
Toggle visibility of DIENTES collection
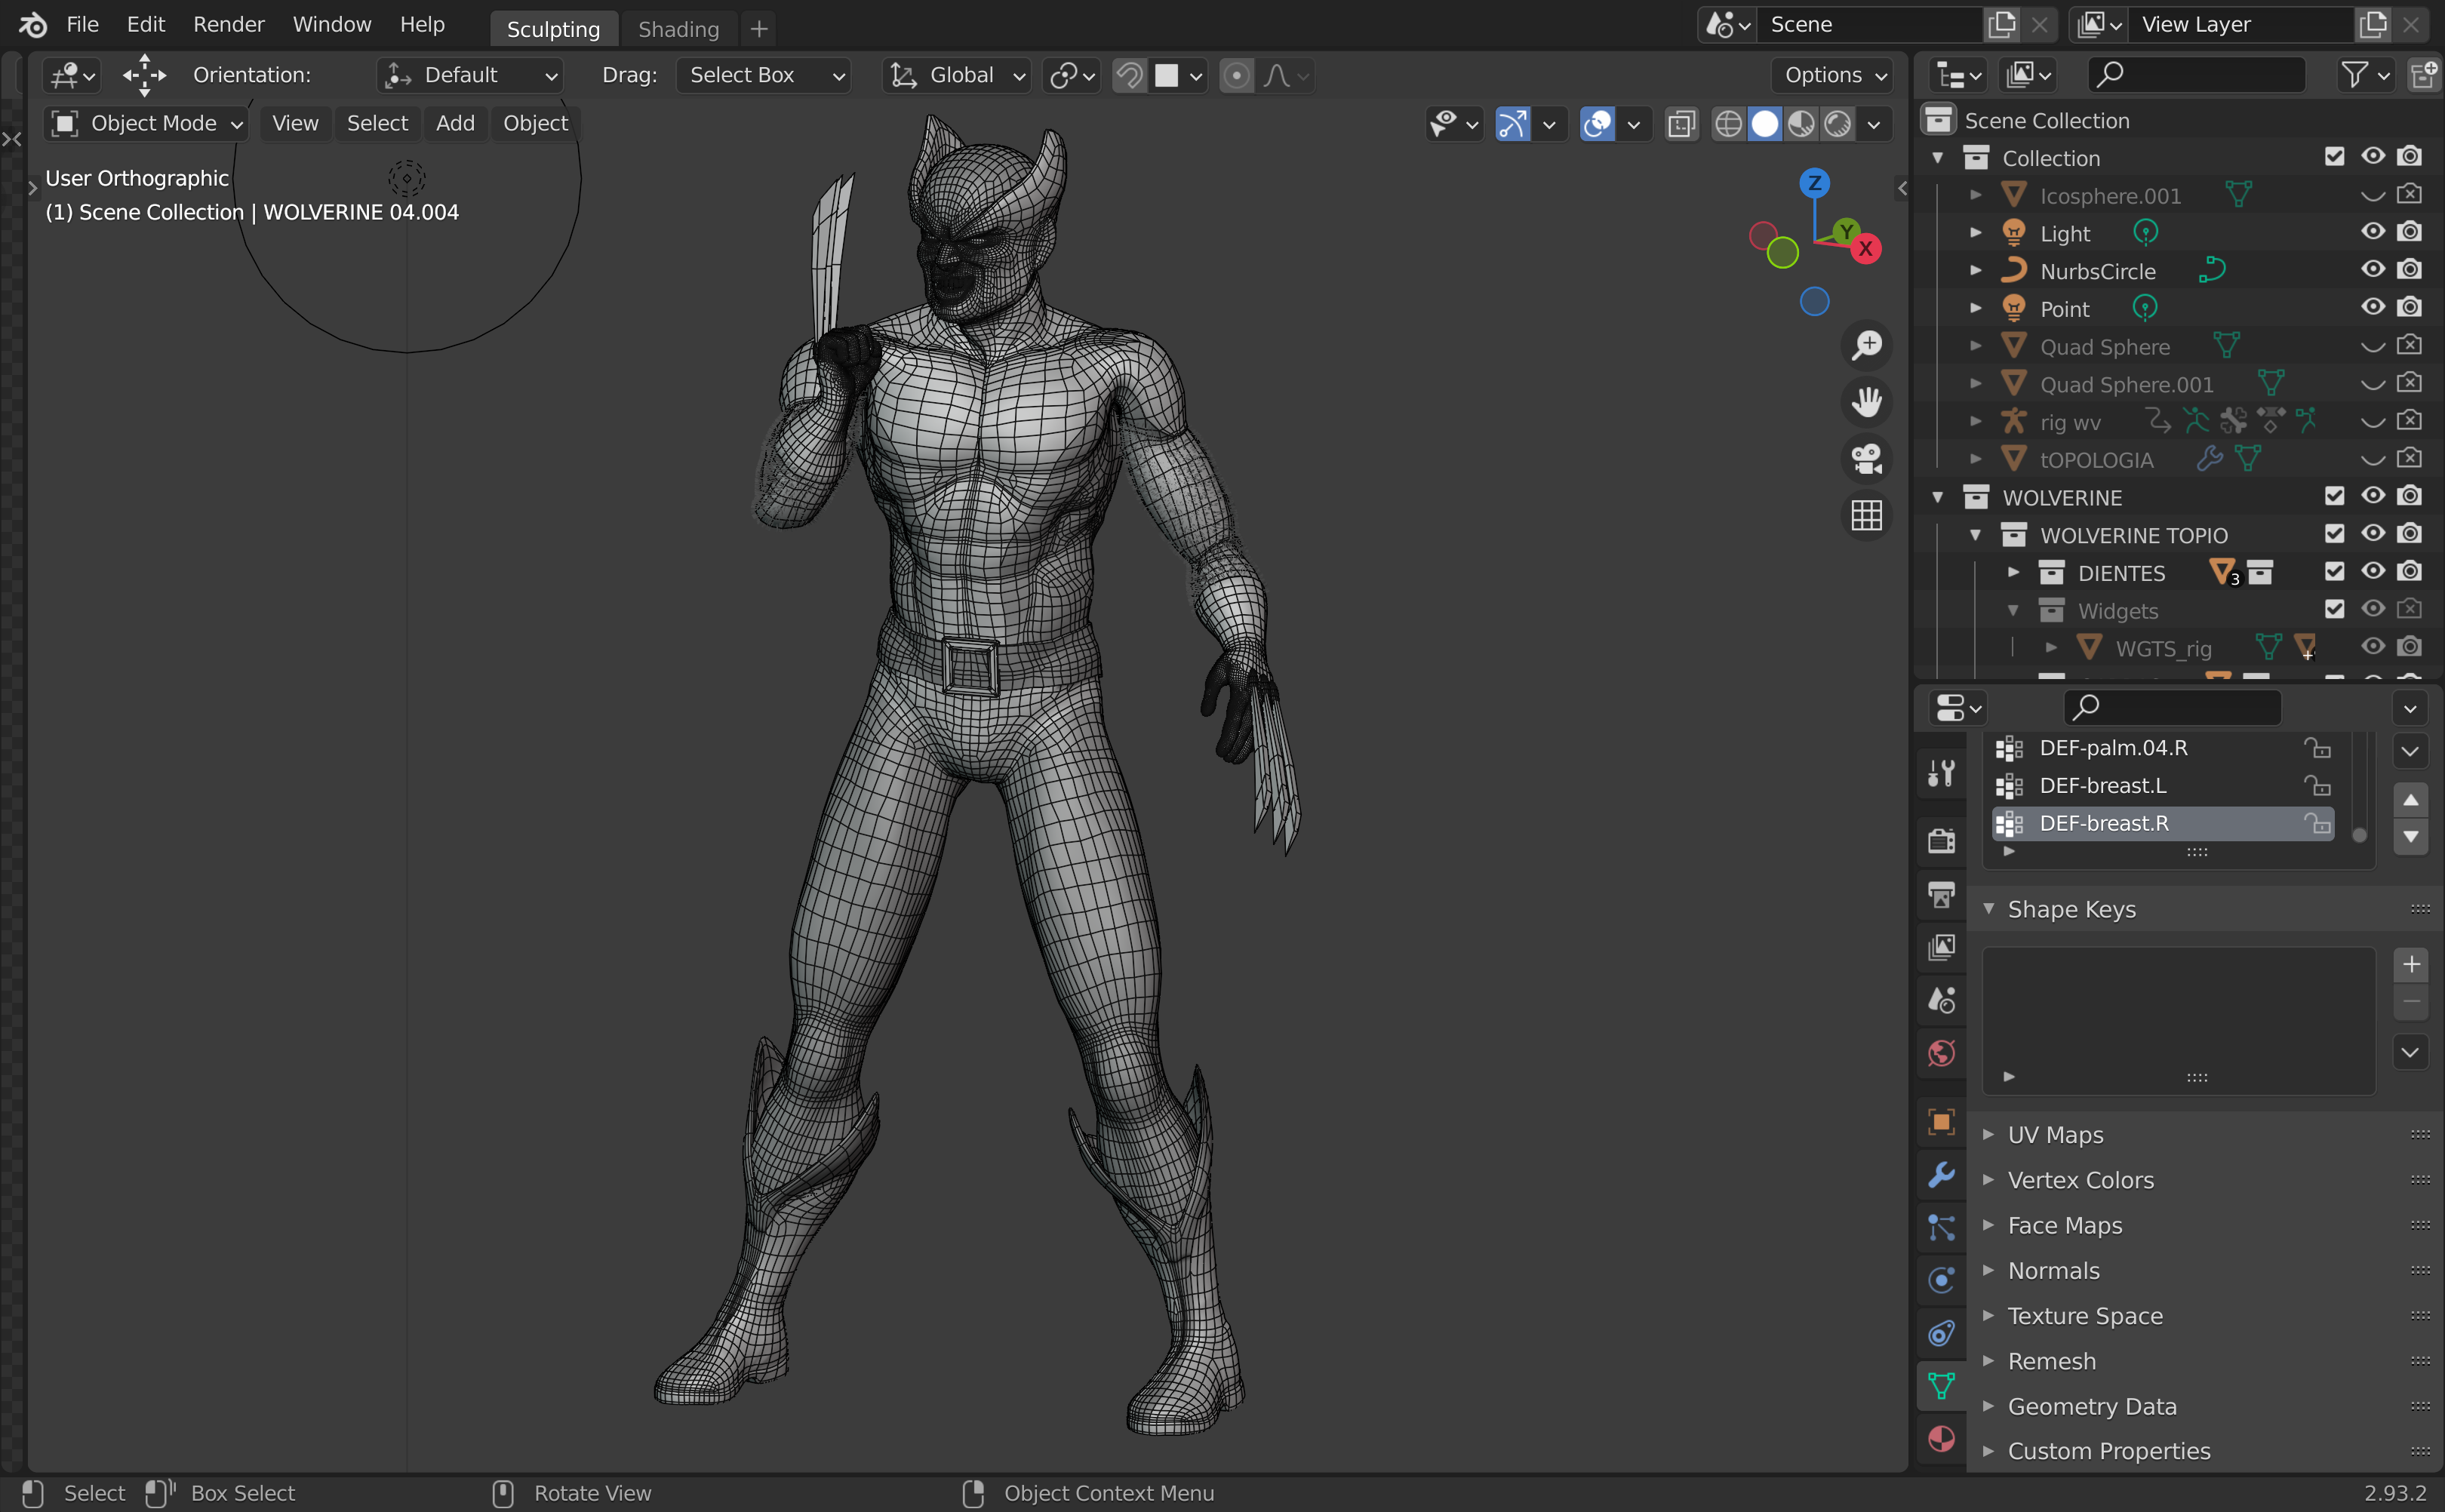[x=2372, y=572]
